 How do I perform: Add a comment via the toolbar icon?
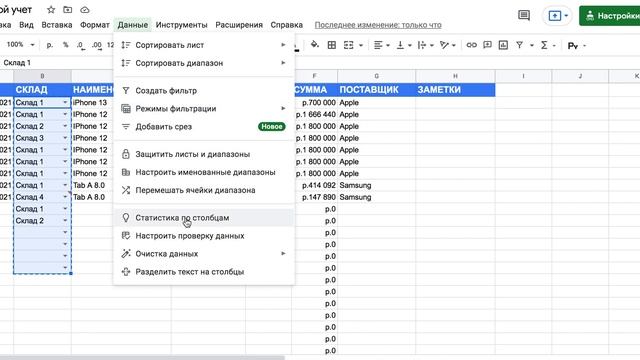pos(487,45)
